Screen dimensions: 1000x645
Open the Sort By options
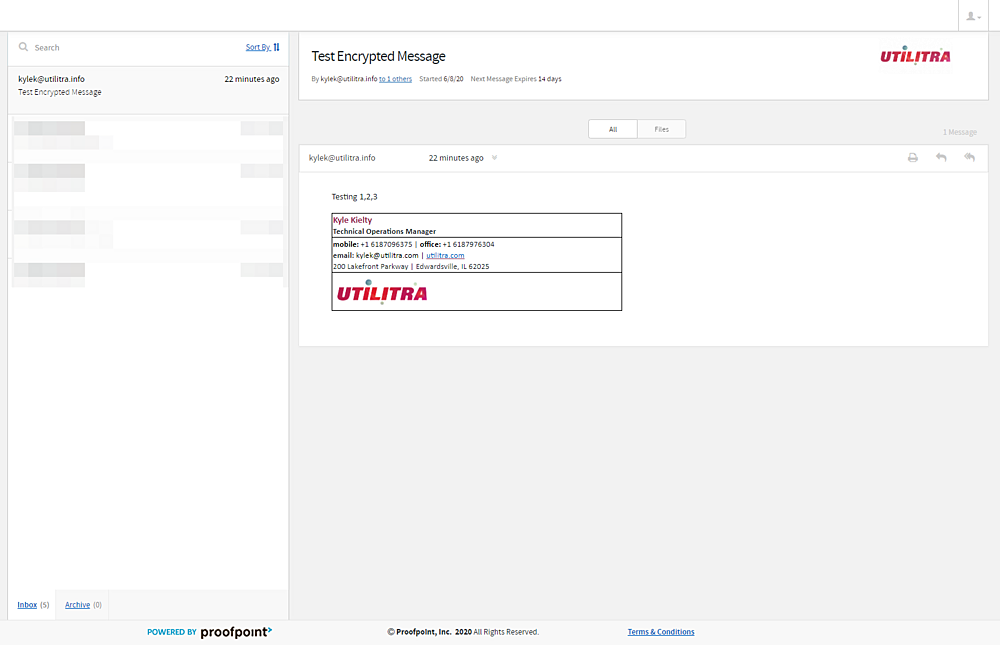(x=257, y=47)
